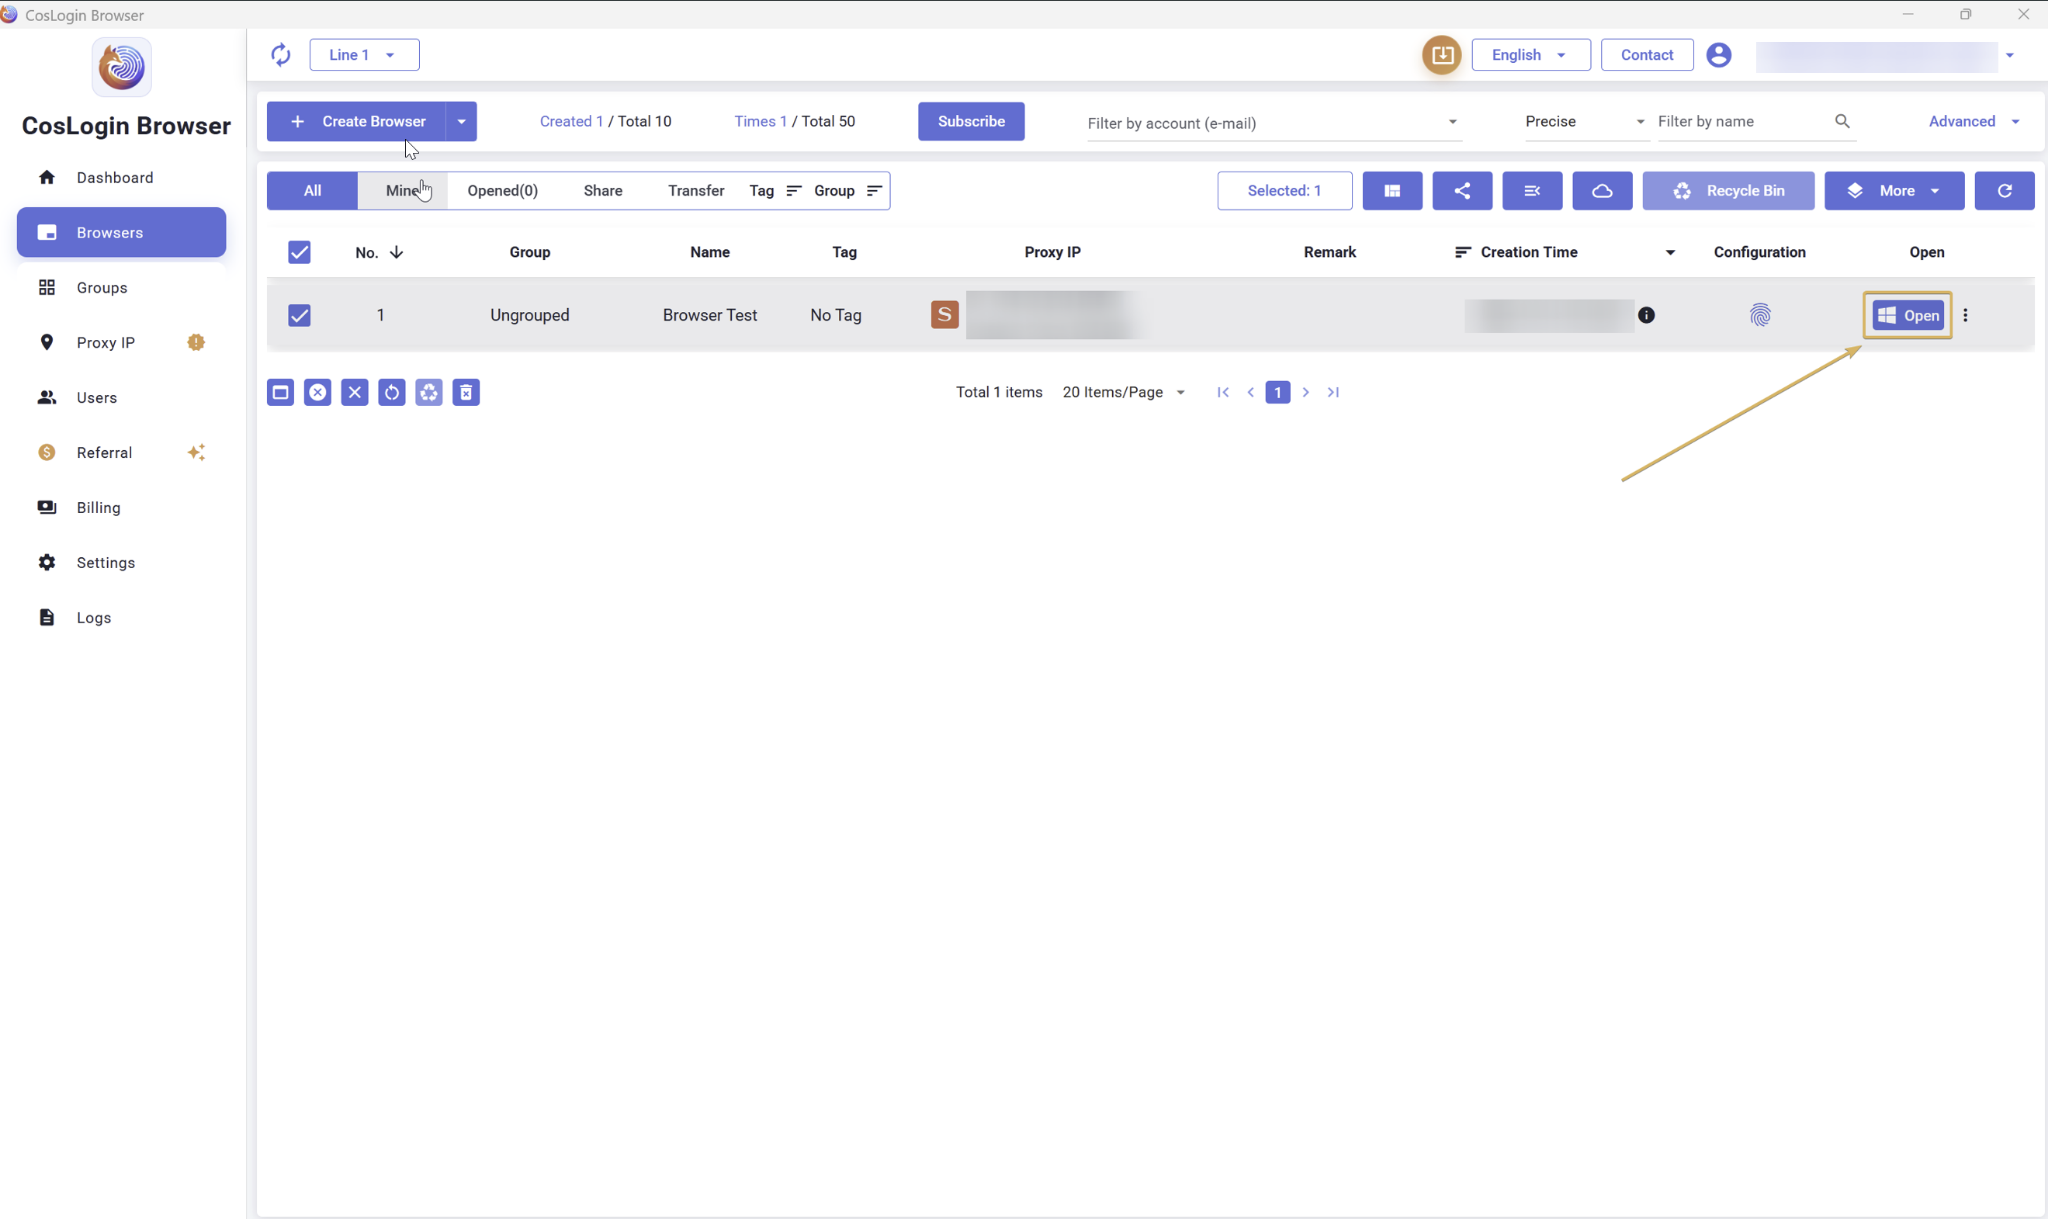Viewport: 2048px width, 1219px height.
Task: Expand the Advanced filter options
Action: click(1973, 121)
